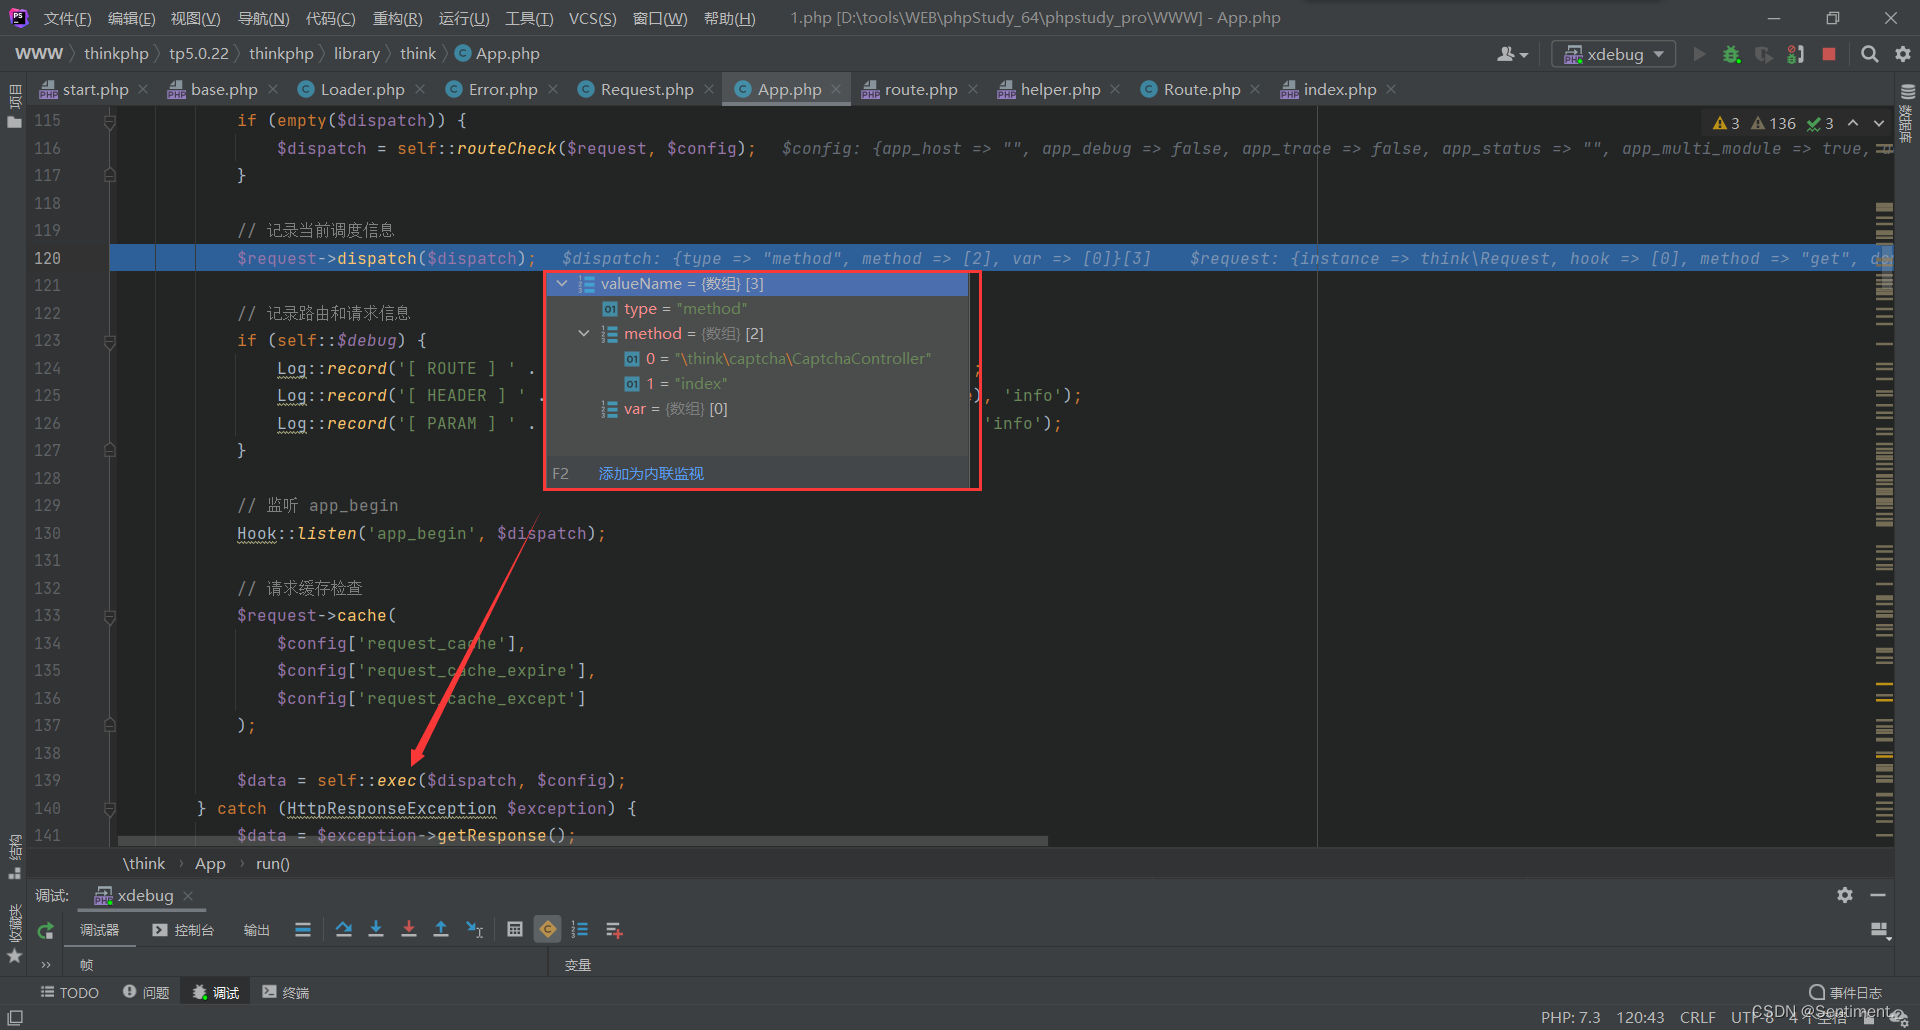Open the user account icon dropdown

pos(1512,54)
